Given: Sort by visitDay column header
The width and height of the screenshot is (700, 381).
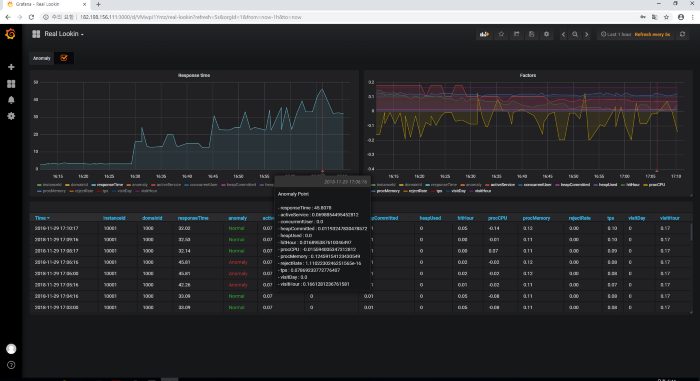Looking at the screenshot, I should [637, 218].
